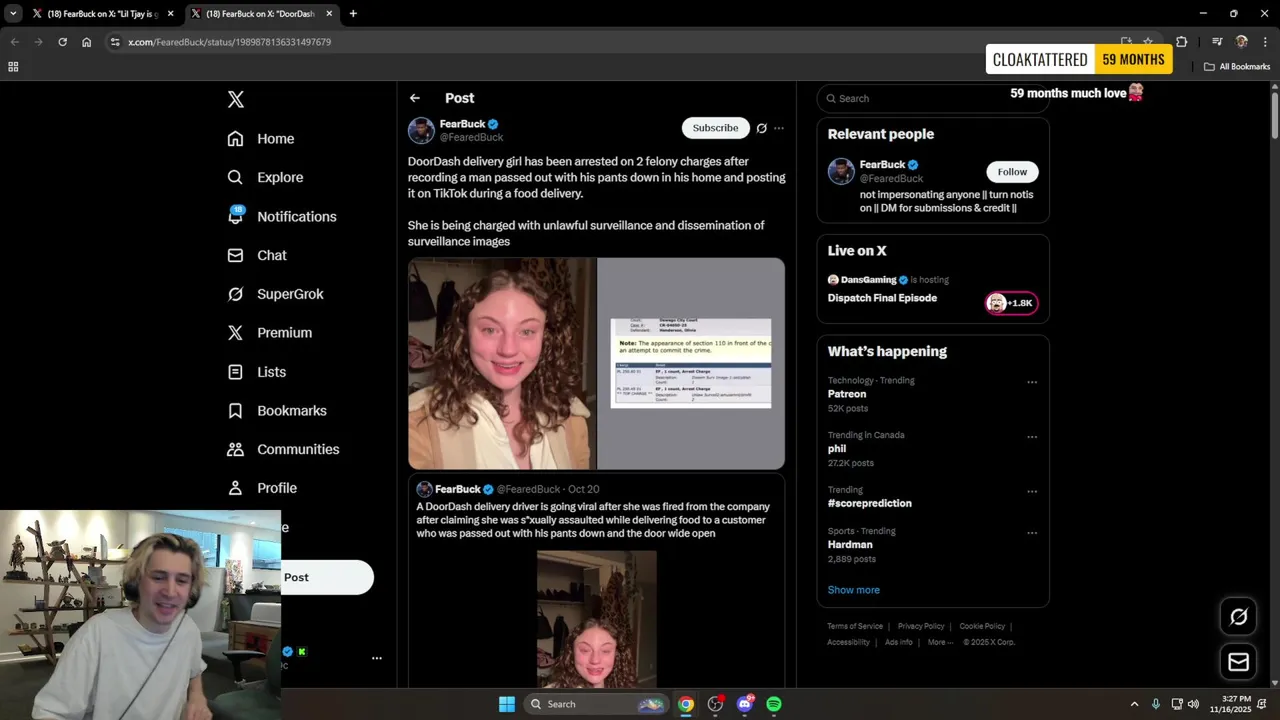Open the apps grid on bookmarks bar
The image size is (1280, 720).
coord(13,67)
